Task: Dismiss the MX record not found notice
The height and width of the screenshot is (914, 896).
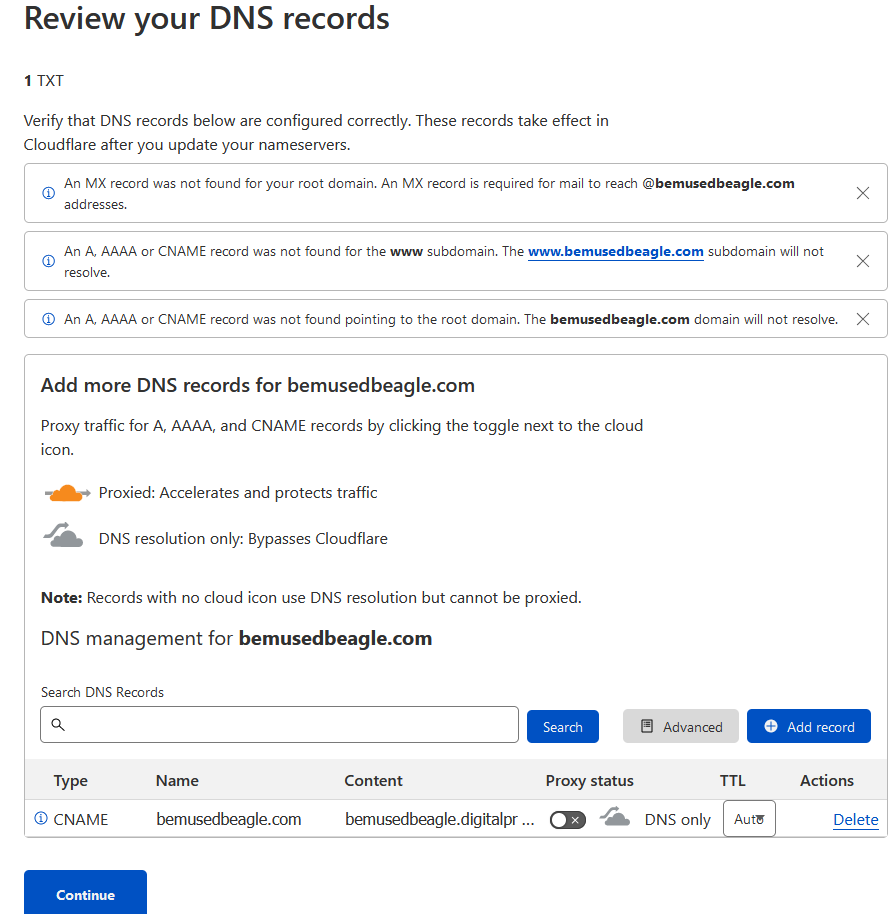Action: tap(862, 193)
